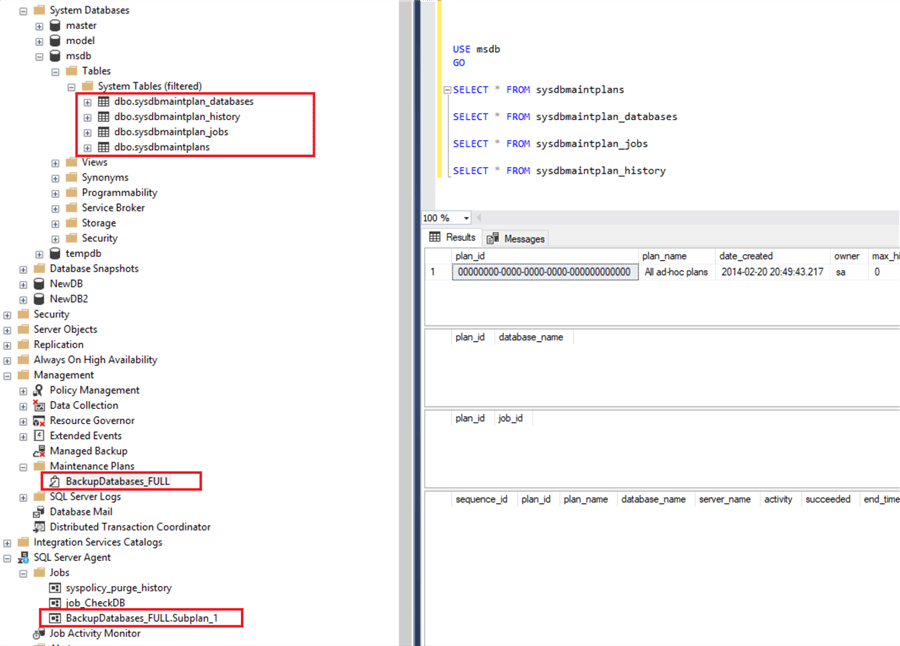The width and height of the screenshot is (900, 646).
Task: Collapse the msdb database node
Action: coord(39,55)
